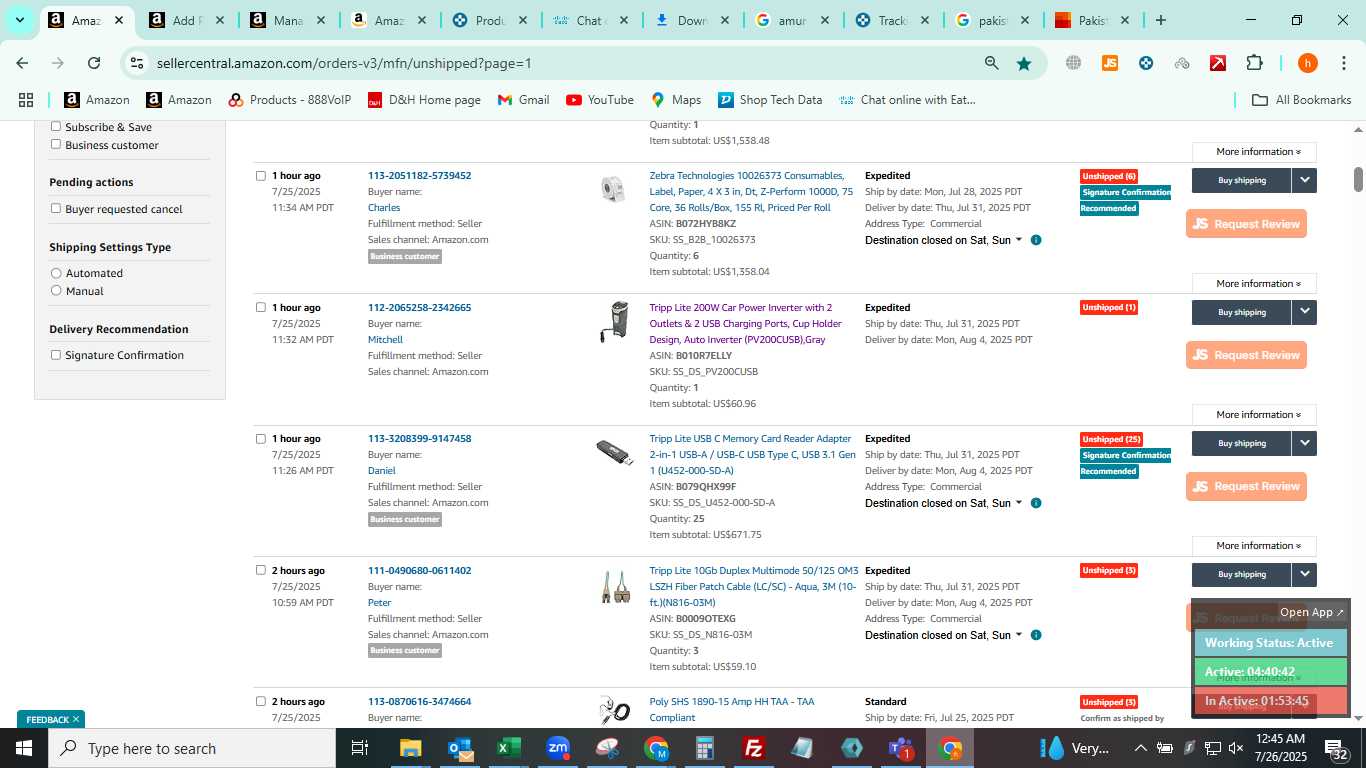Click the info icon in Peter order row
The width and height of the screenshot is (1366, 768).
1036,635
